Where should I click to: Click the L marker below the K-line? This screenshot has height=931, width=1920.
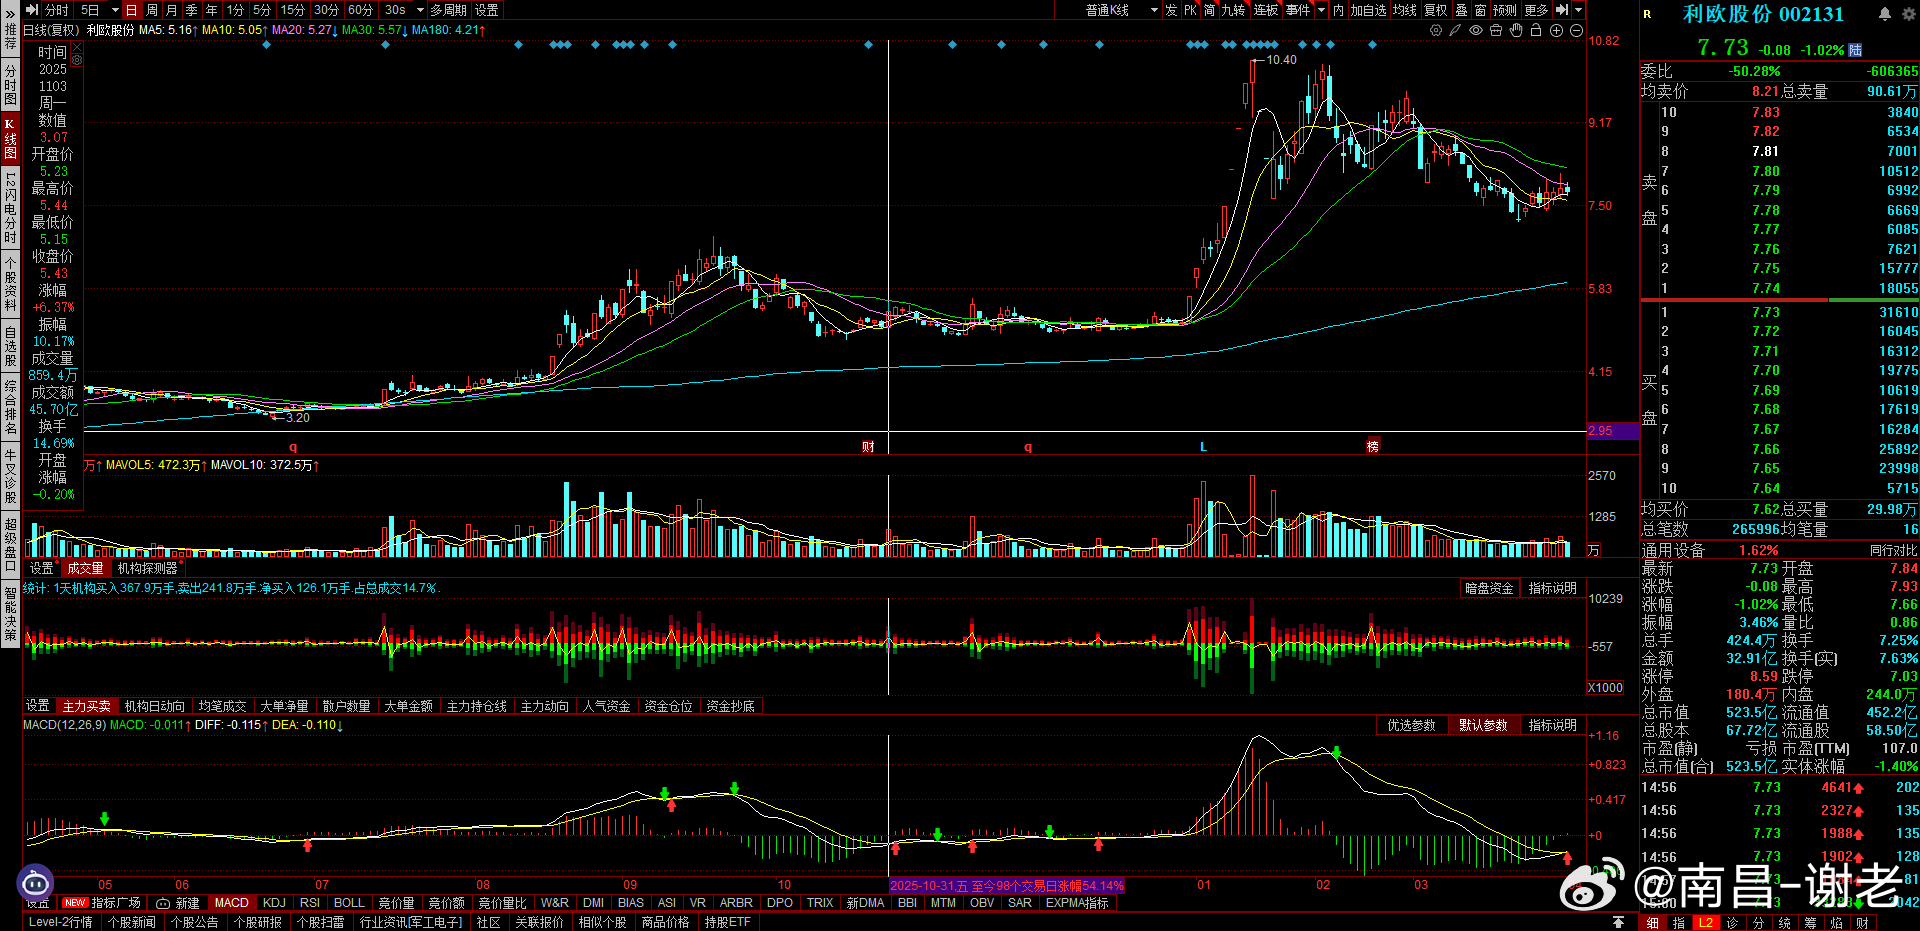[x=1203, y=447]
